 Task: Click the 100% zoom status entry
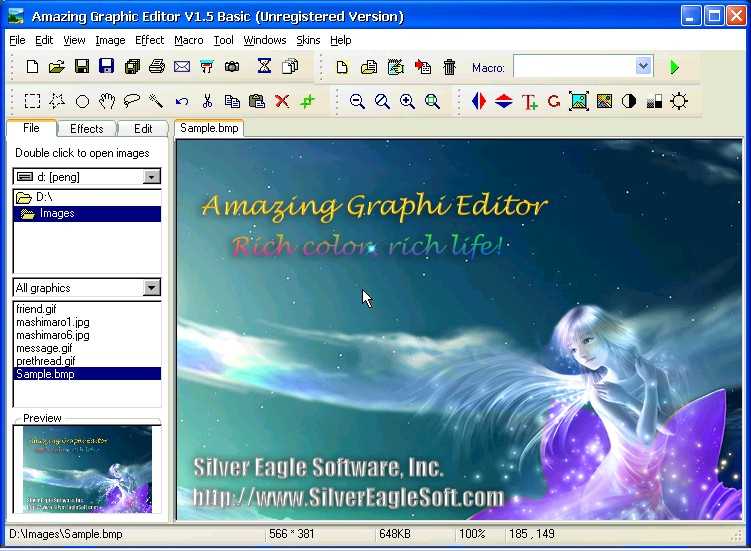(x=472, y=534)
